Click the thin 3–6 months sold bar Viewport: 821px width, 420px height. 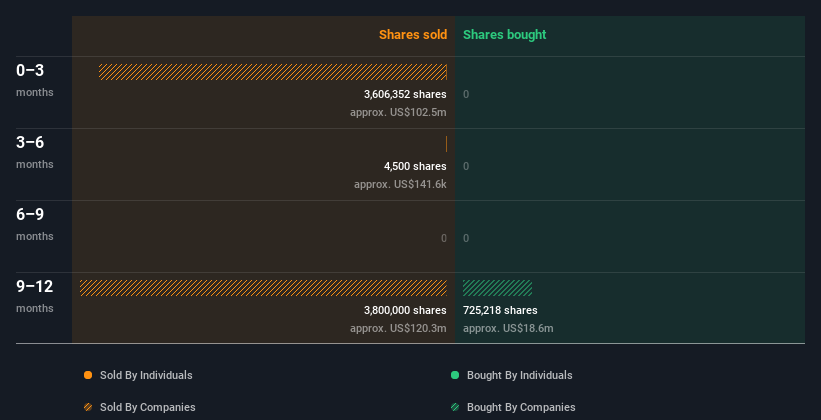tap(446, 144)
